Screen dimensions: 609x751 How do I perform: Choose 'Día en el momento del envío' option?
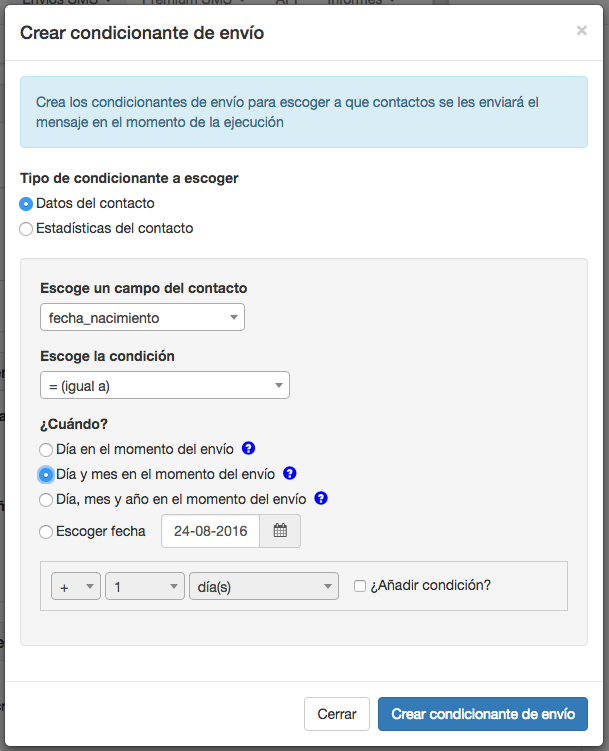pos(46,450)
